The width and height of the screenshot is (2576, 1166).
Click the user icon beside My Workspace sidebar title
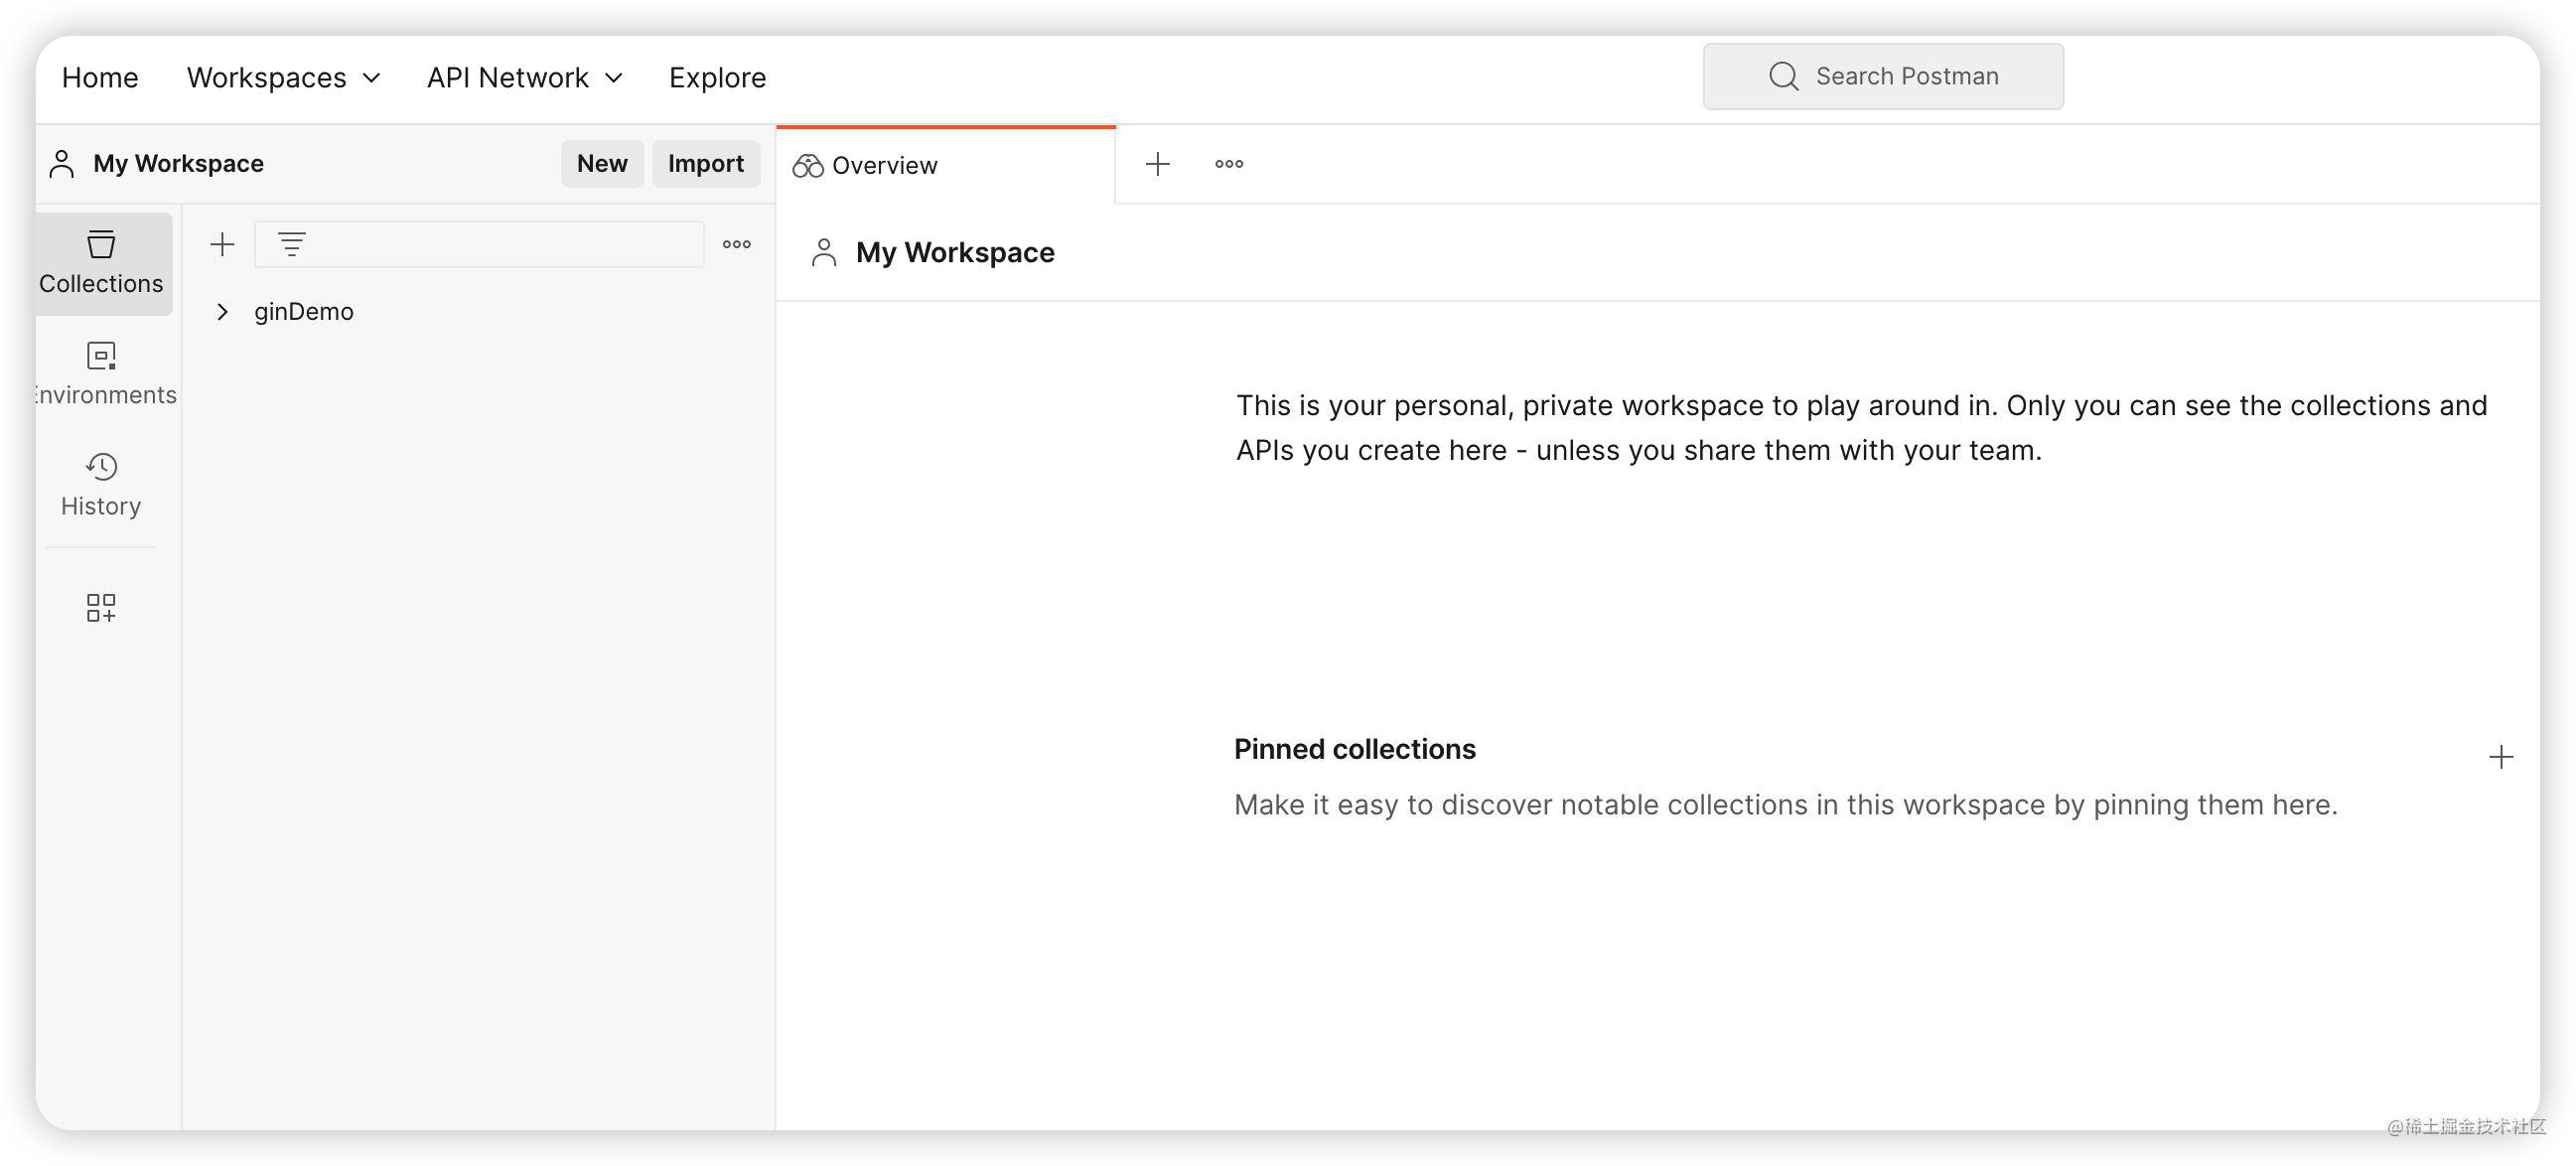click(x=62, y=164)
